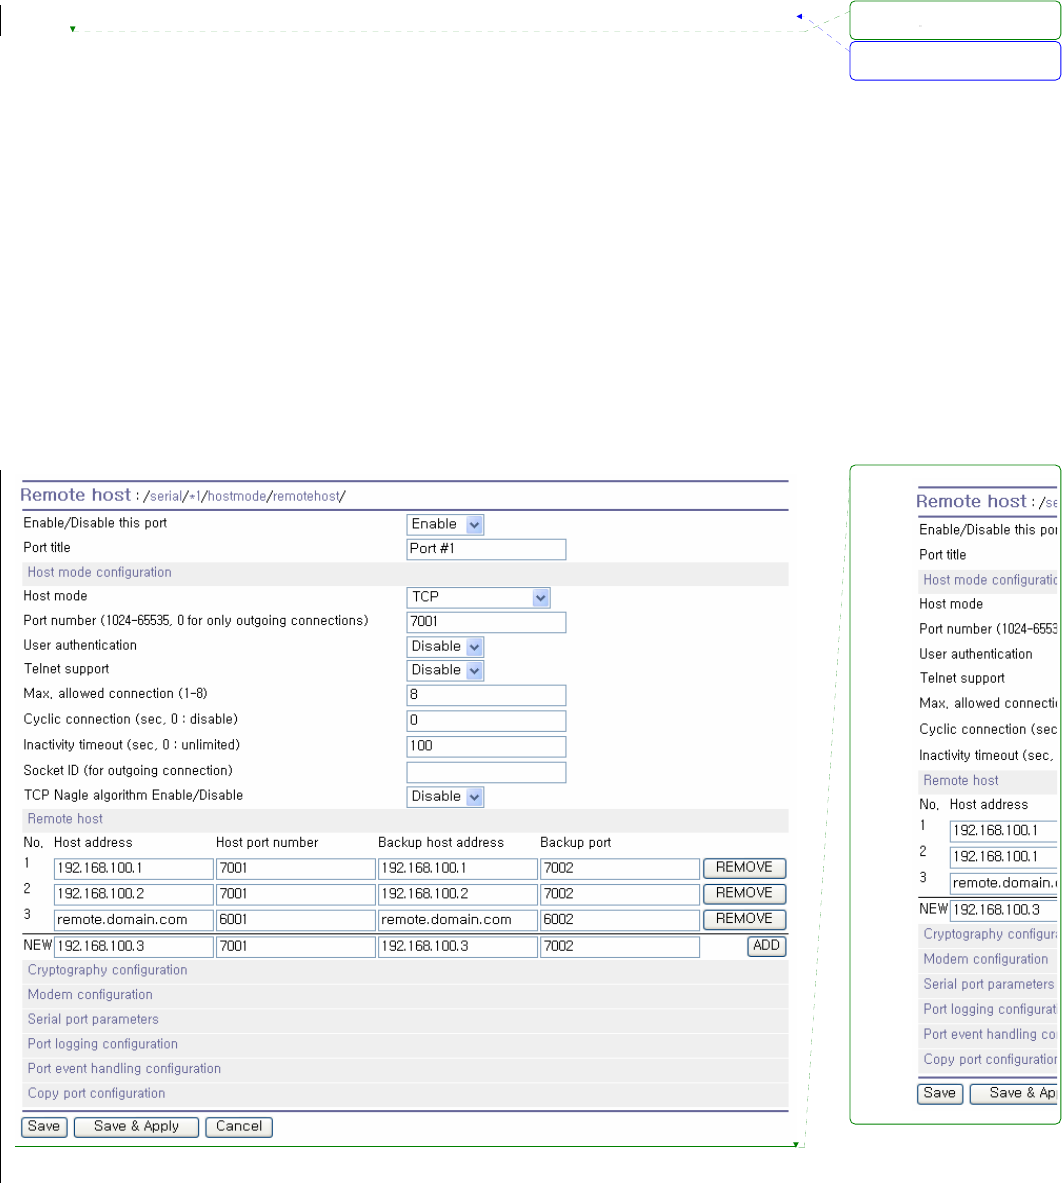The image size is (1062, 1183).
Task: Click 'Host port number' column header text
Action: [x=267, y=843]
